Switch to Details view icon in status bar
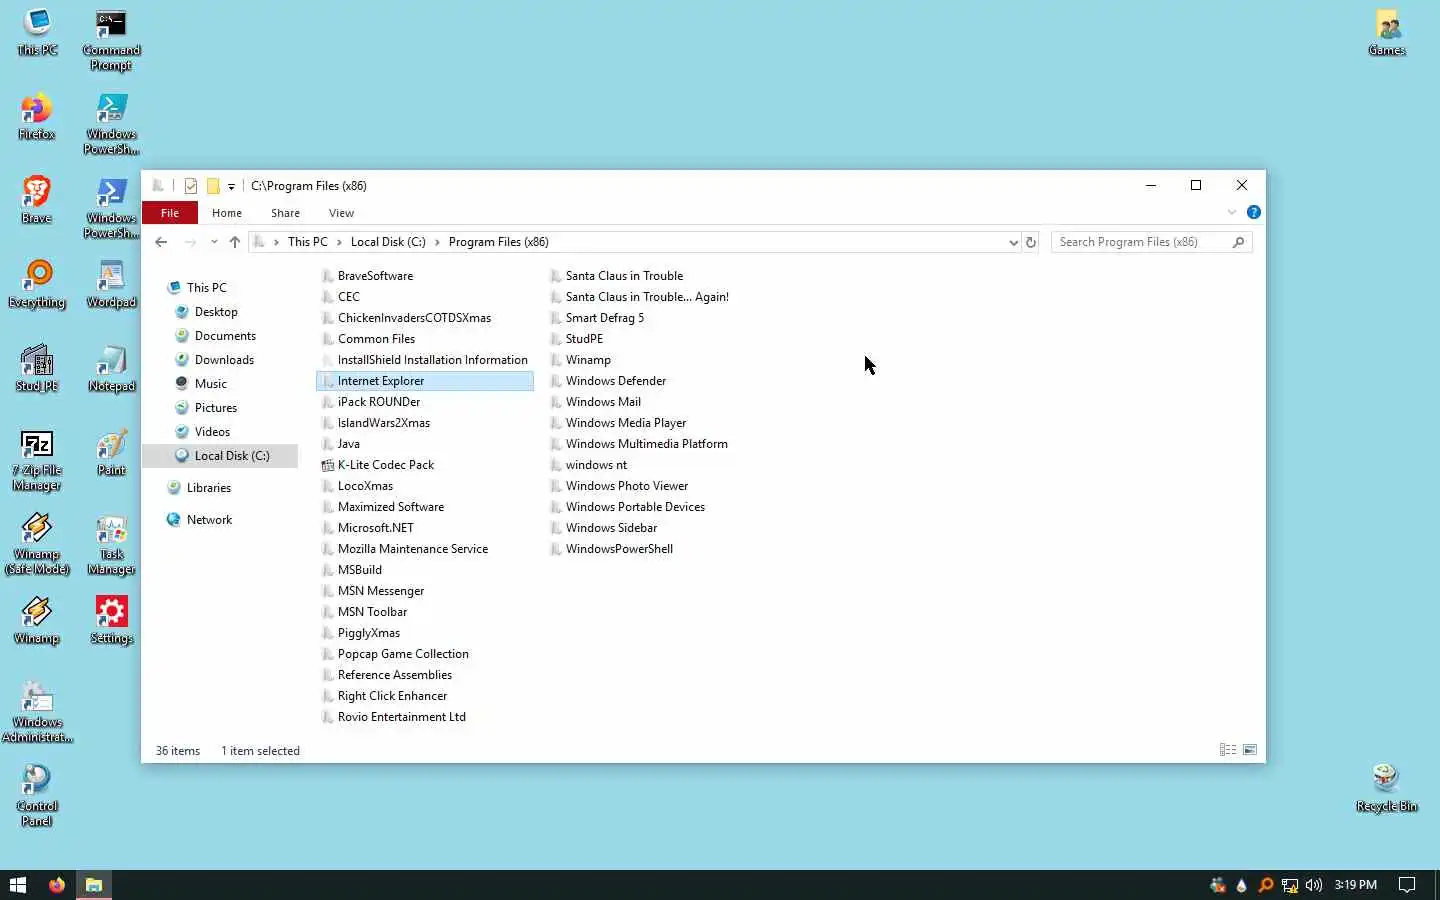This screenshot has height=900, width=1440. [1228, 750]
